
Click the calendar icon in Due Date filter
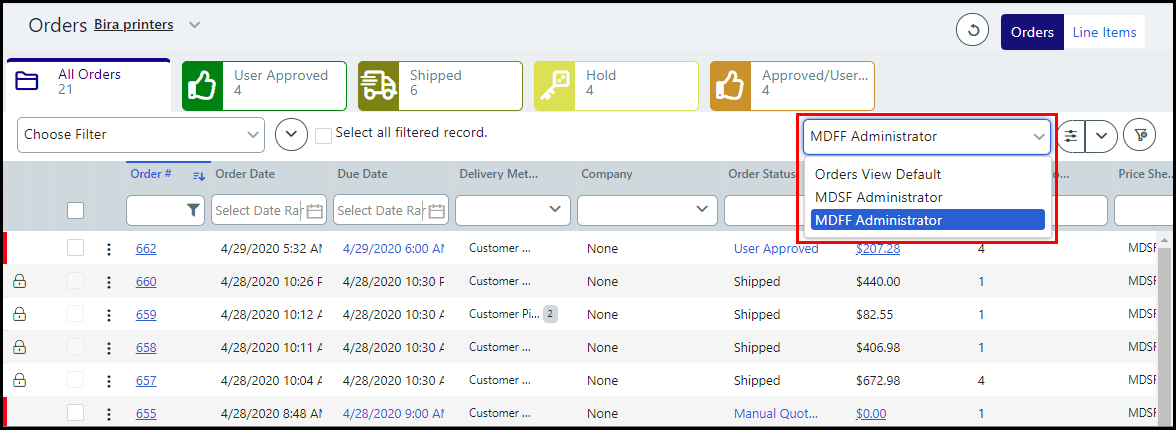[437, 210]
